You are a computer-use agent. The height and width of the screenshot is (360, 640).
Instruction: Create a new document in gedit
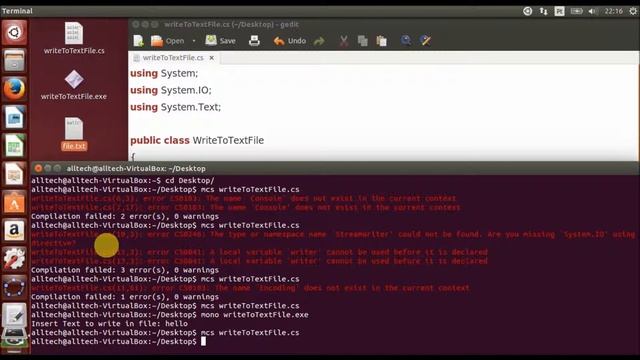click(x=138, y=41)
